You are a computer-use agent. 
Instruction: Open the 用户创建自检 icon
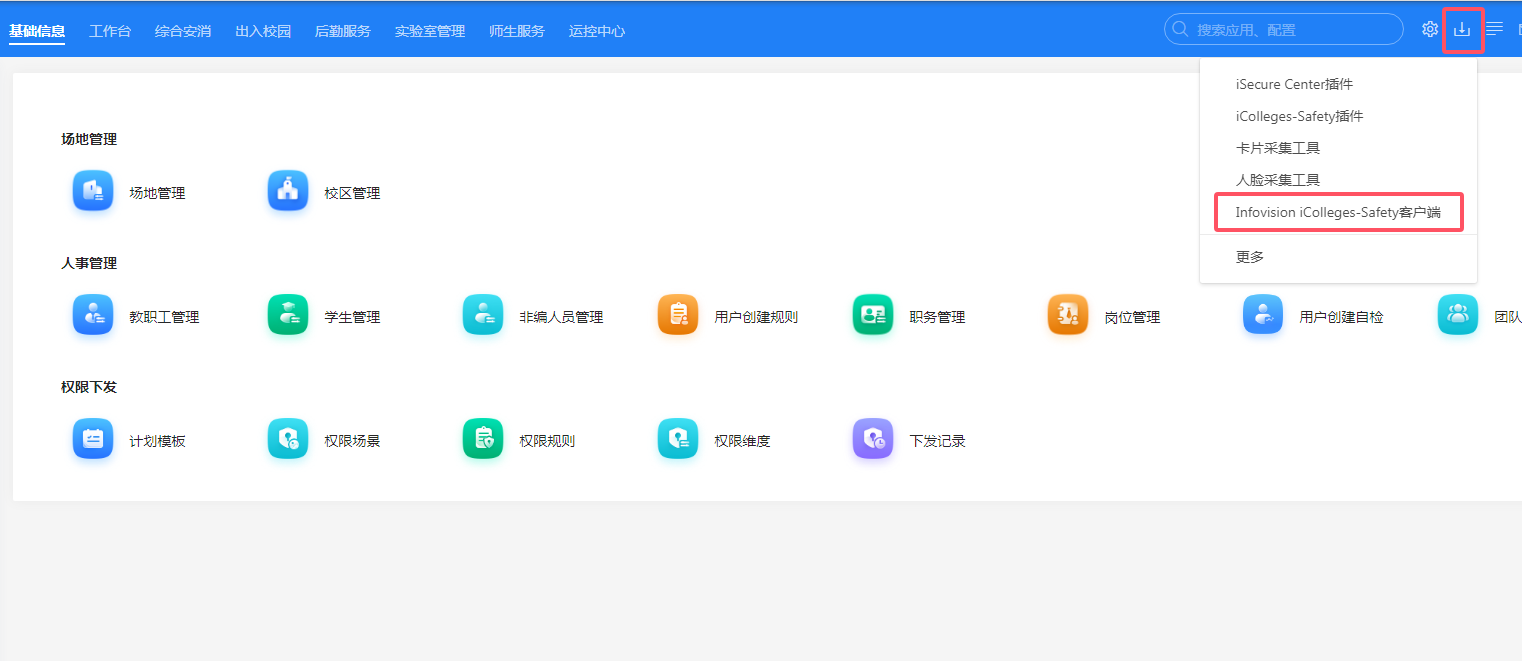[1263, 315]
